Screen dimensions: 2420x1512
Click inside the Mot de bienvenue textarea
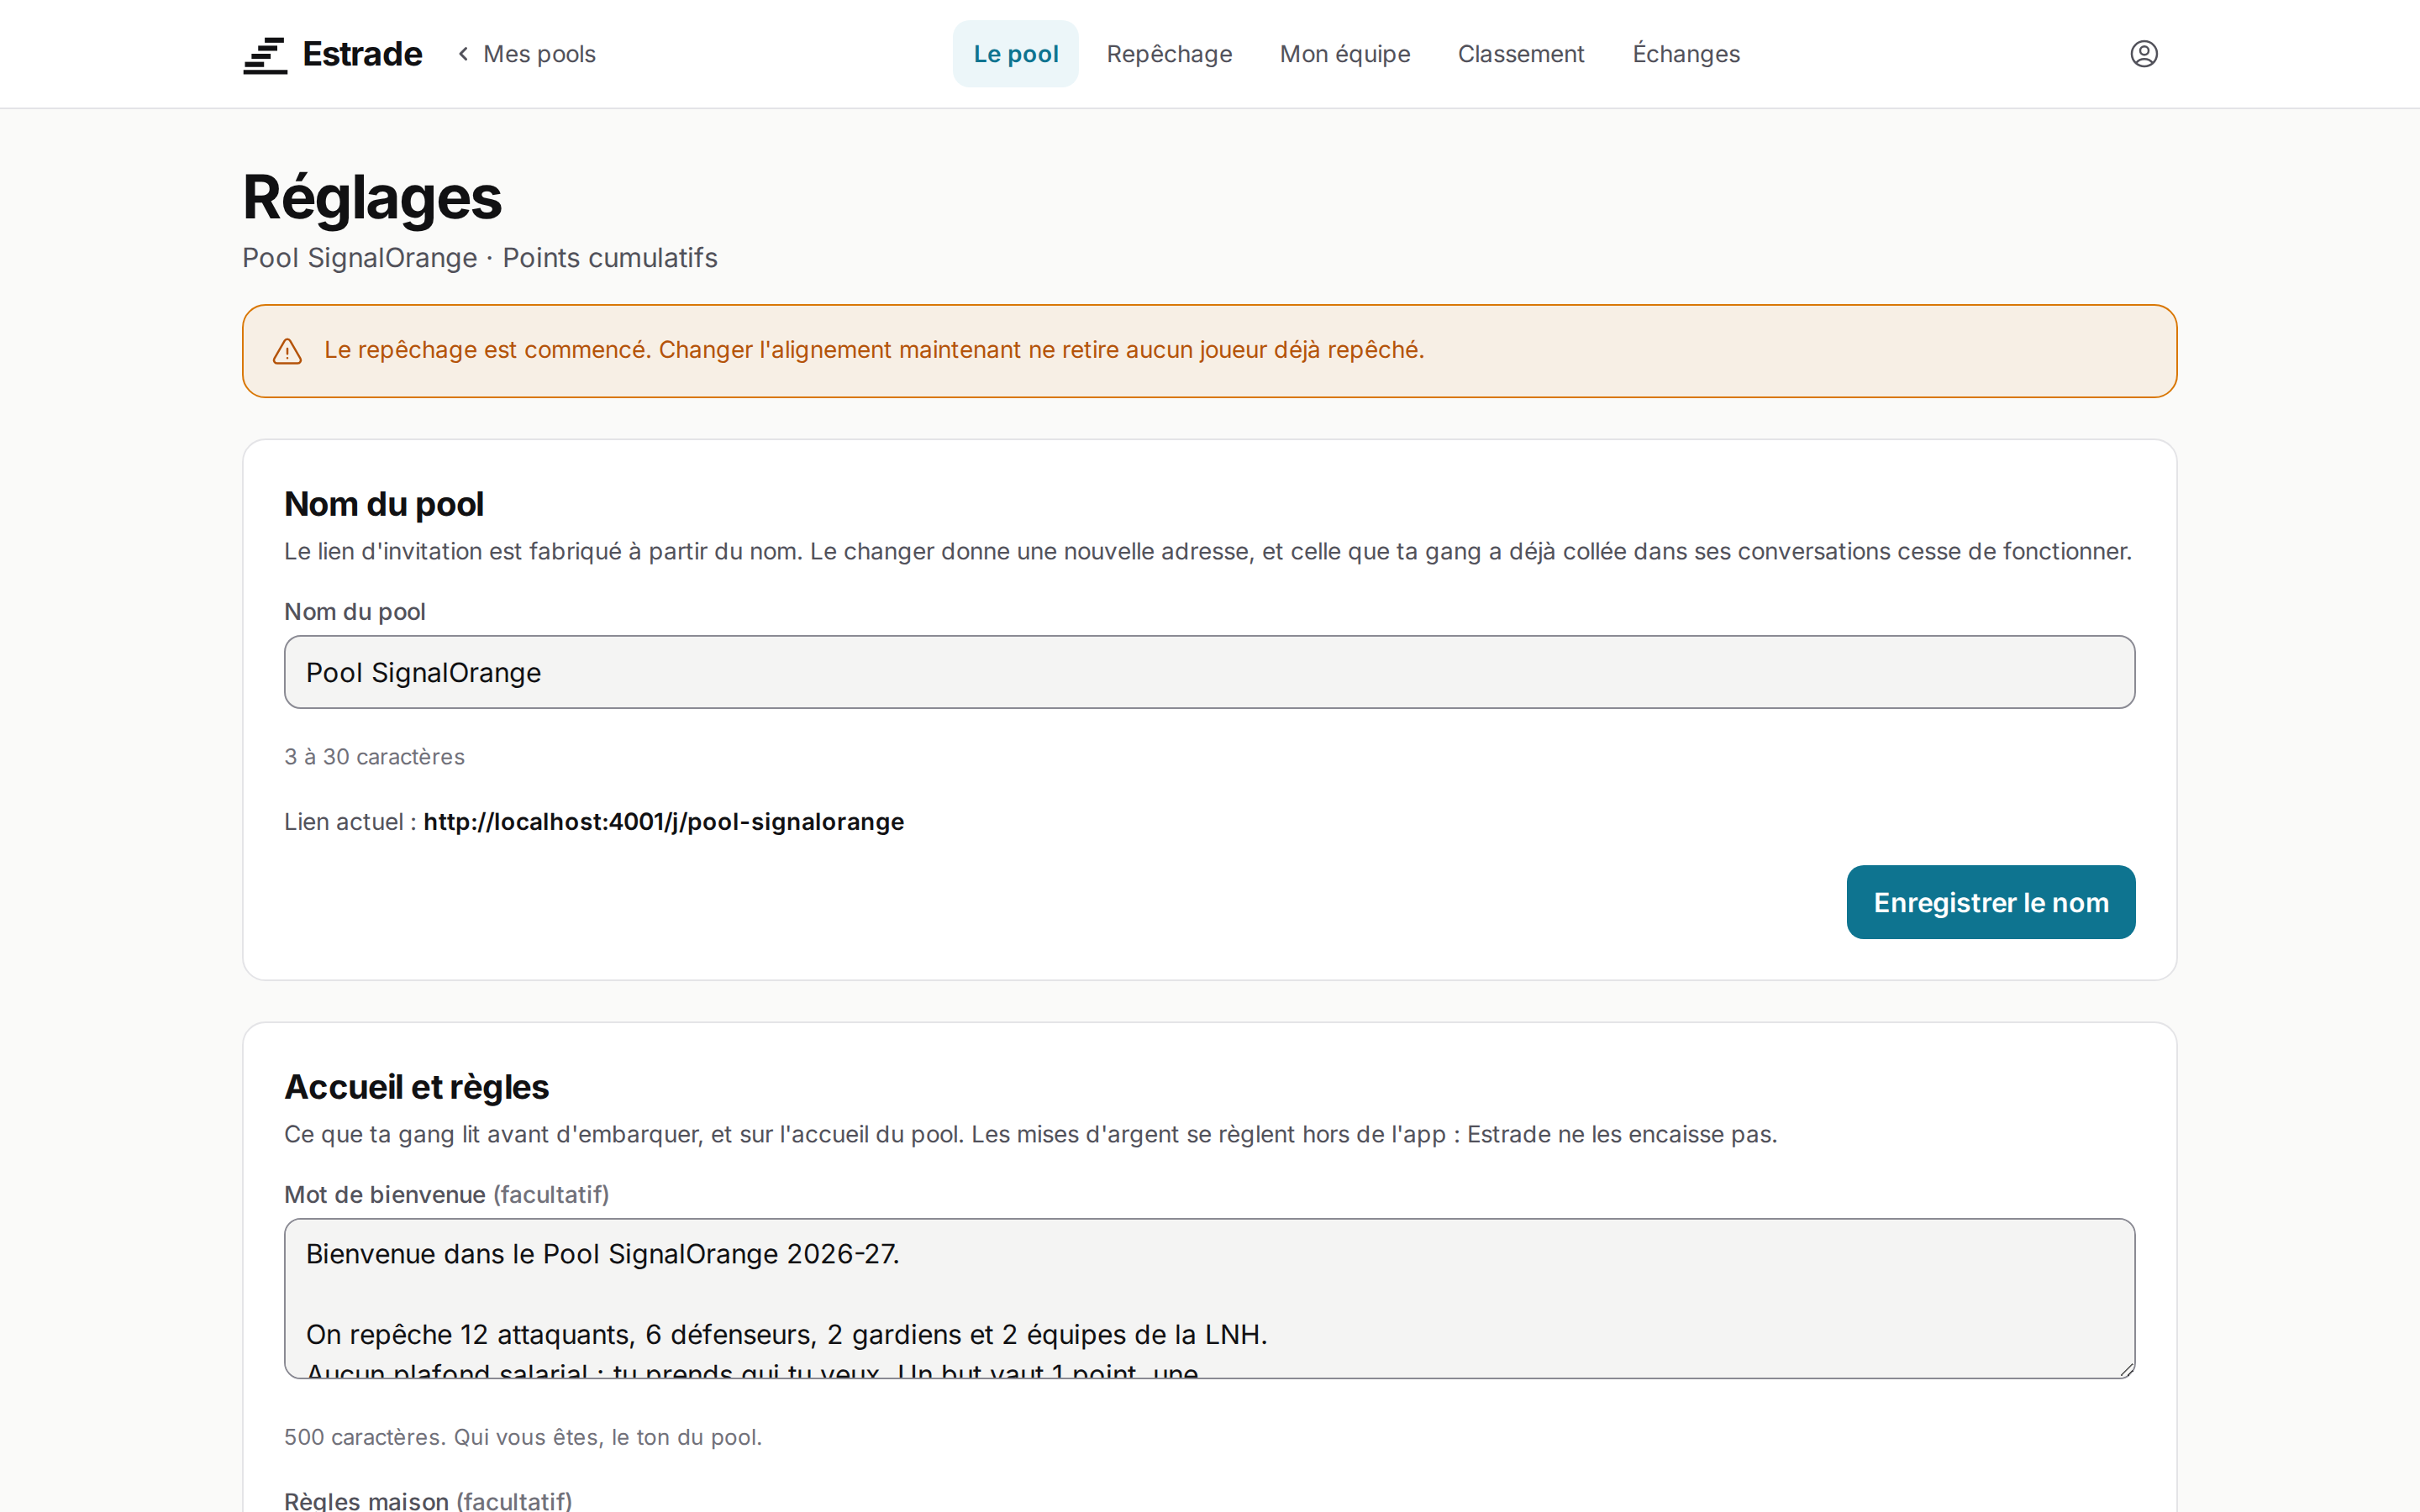(1209, 1298)
